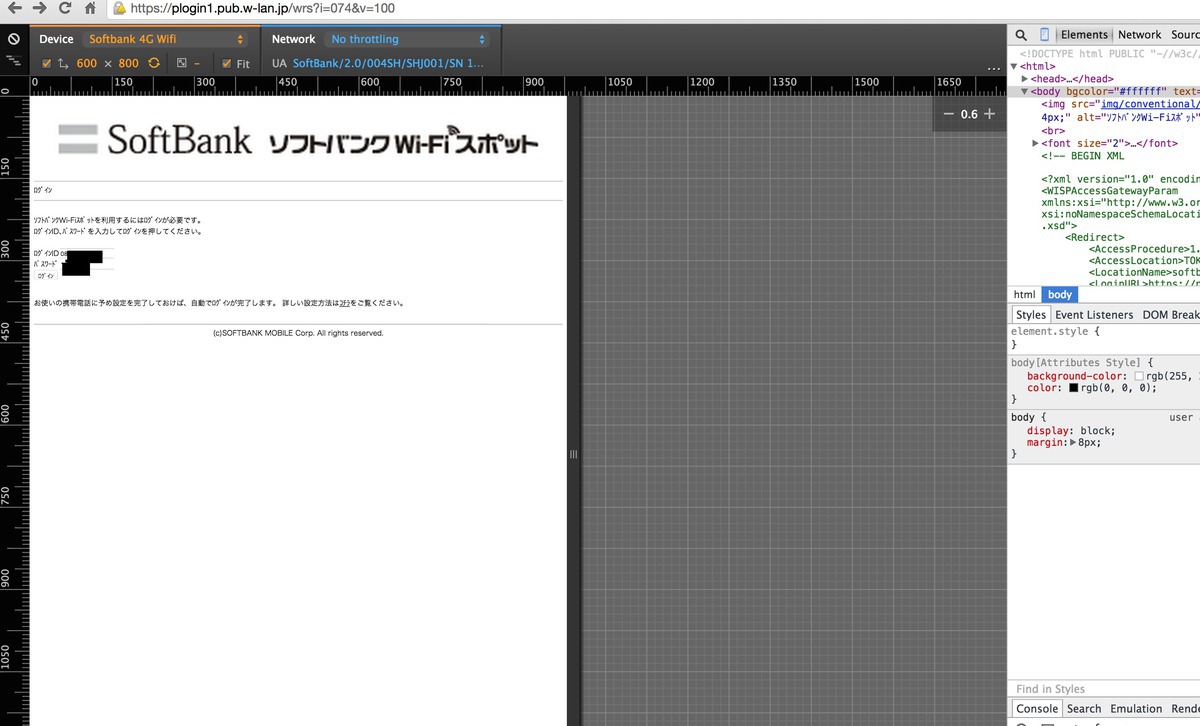Switch to the Sources tab

[1185, 35]
